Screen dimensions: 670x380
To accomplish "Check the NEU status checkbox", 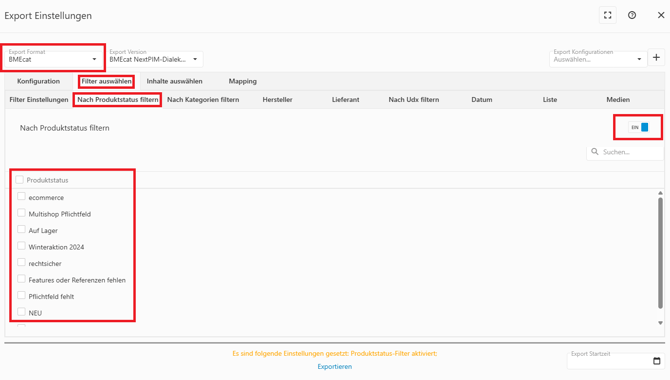I will pos(21,312).
